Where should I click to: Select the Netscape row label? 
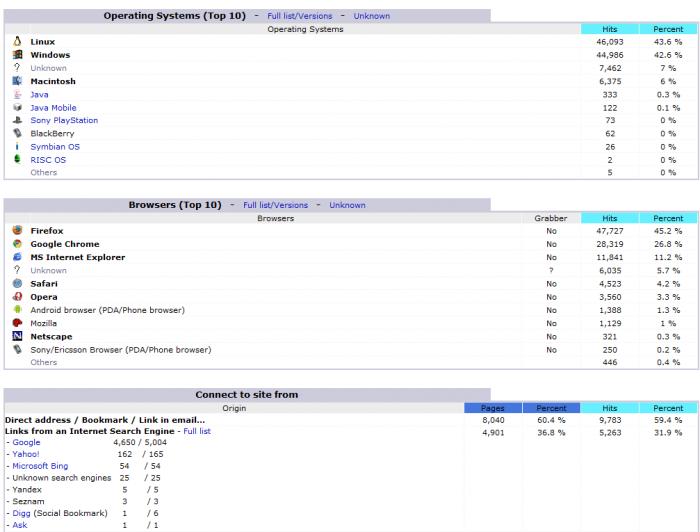(x=51, y=337)
